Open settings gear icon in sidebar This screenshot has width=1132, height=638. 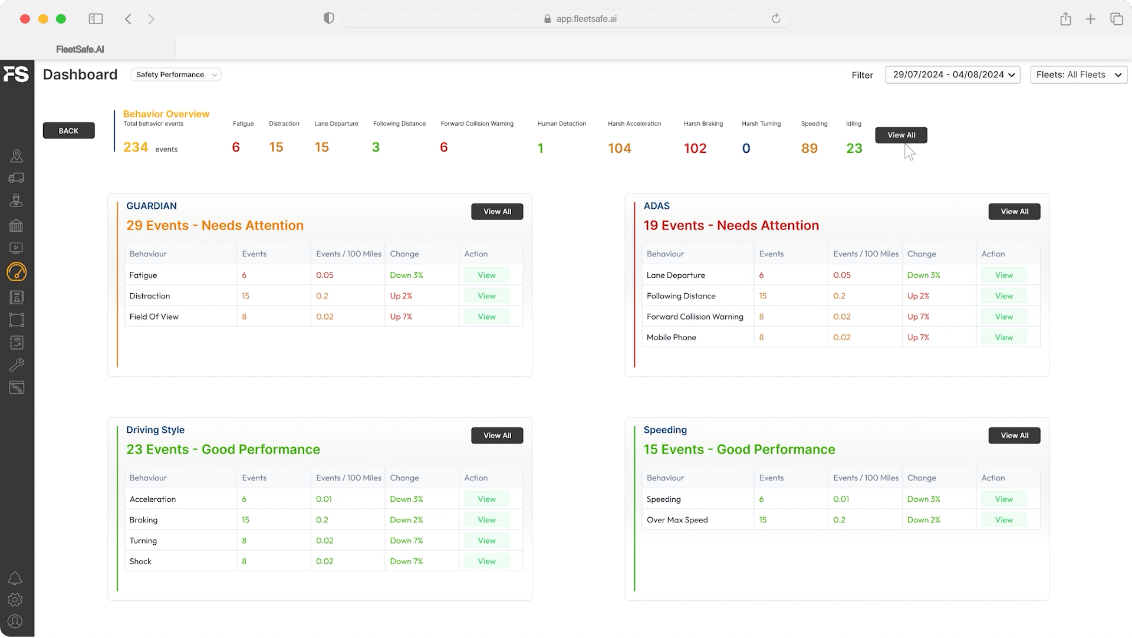tap(15, 600)
